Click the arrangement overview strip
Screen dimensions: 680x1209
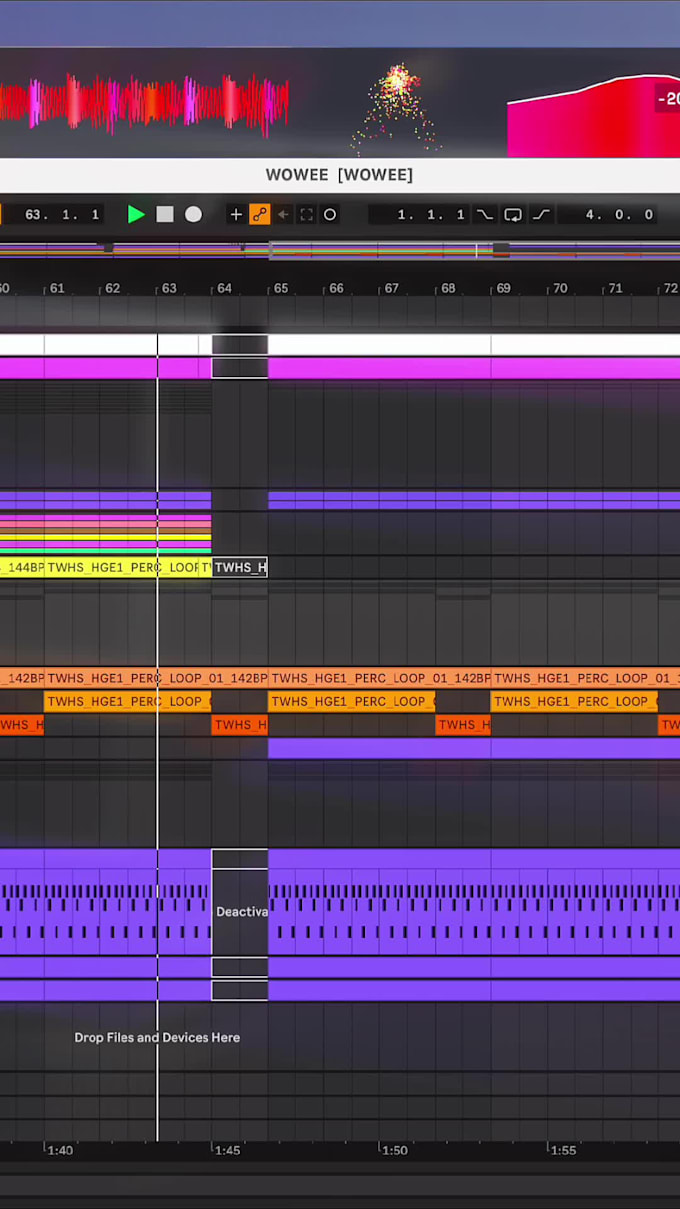point(340,249)
